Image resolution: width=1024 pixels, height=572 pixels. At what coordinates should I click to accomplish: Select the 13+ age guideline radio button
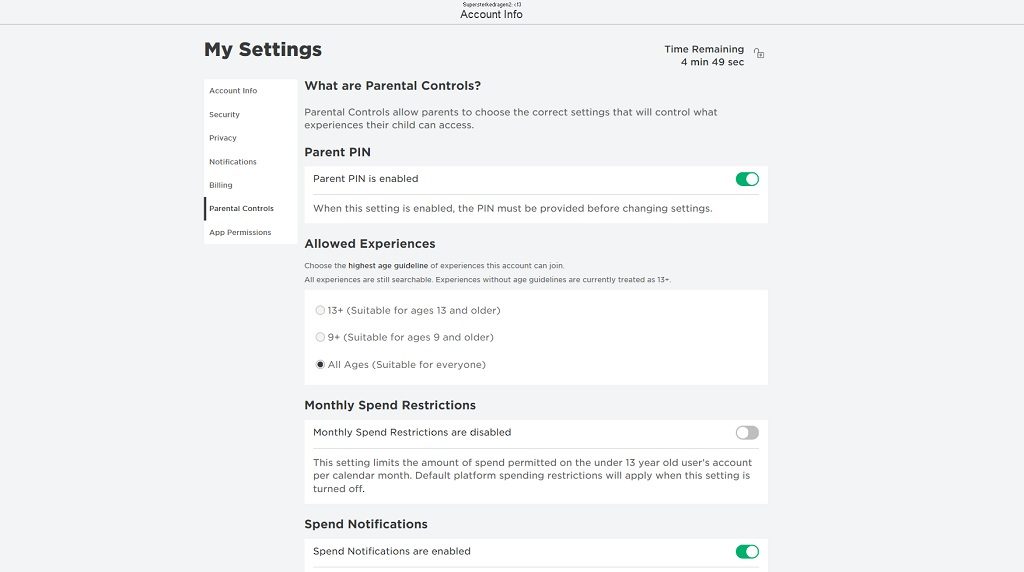320,310
